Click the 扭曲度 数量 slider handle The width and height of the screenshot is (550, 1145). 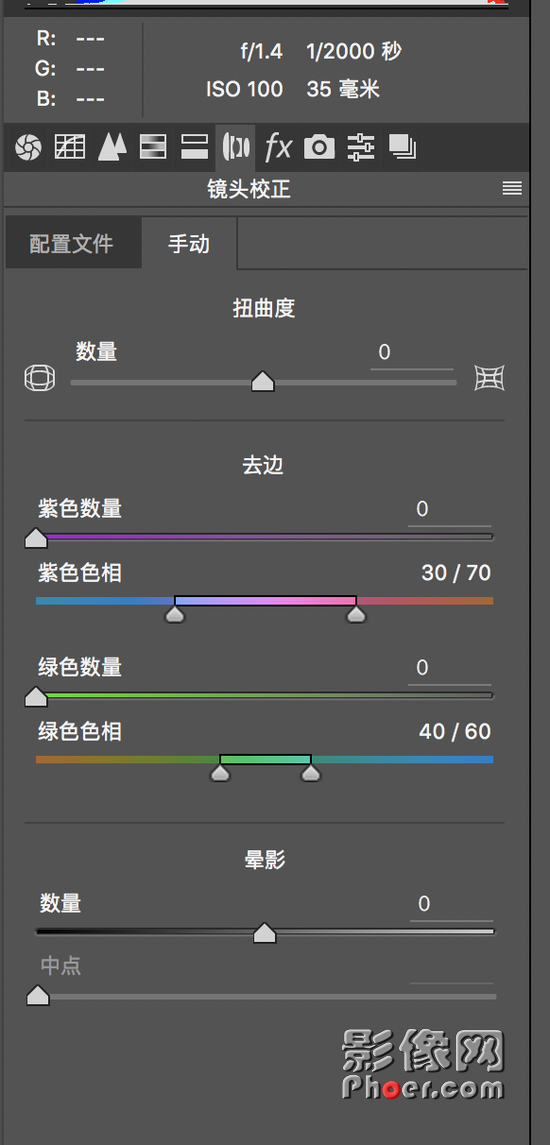tap(263, 381)
